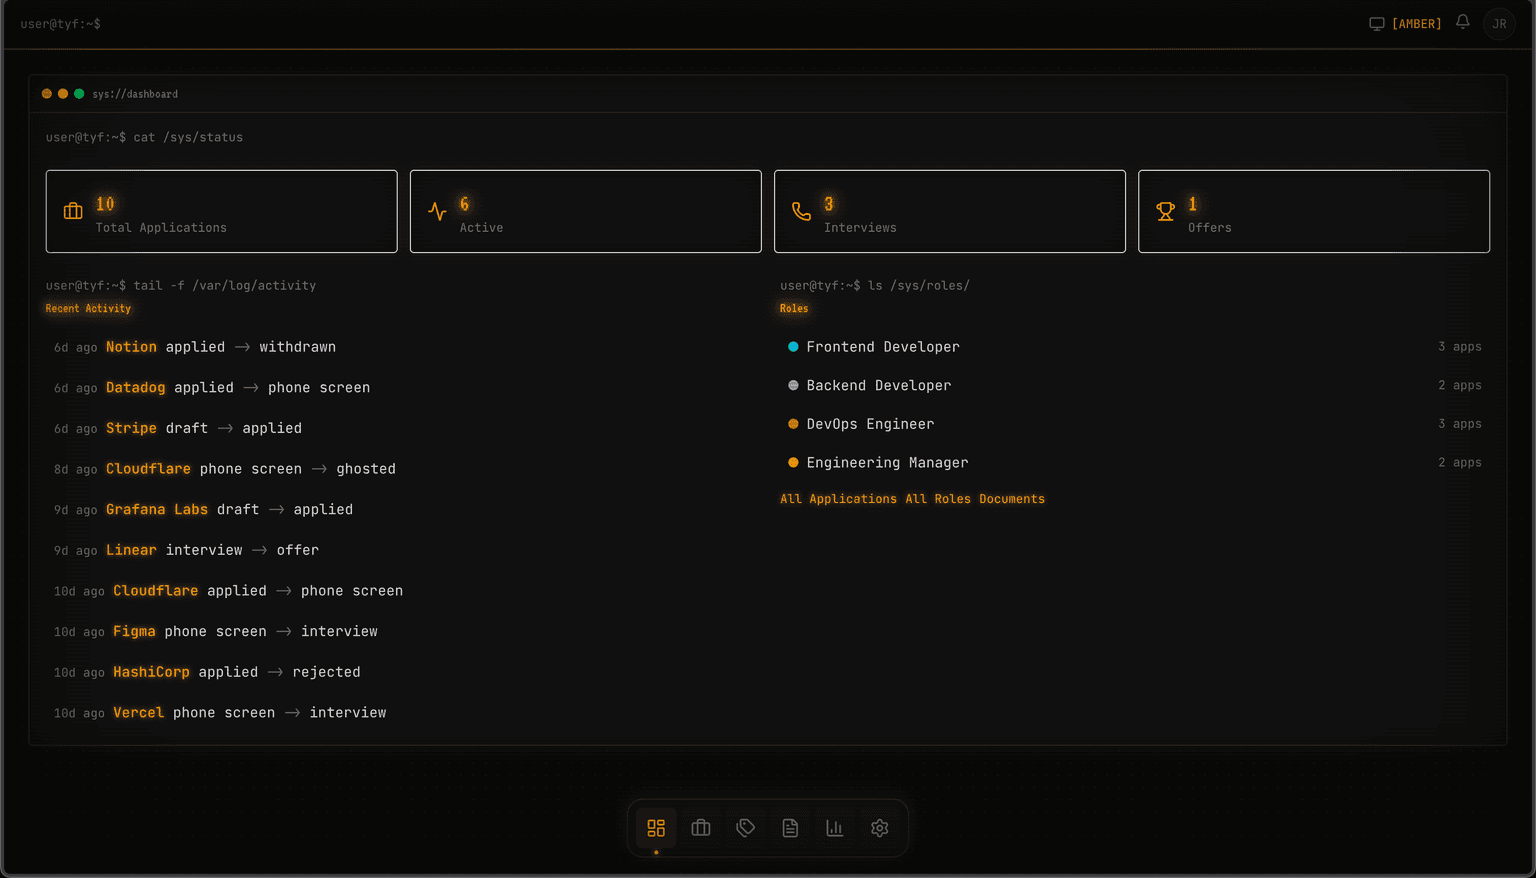
Task: Click the monitor icon beside [AMBER]
Action: [x=1376, y=22]
